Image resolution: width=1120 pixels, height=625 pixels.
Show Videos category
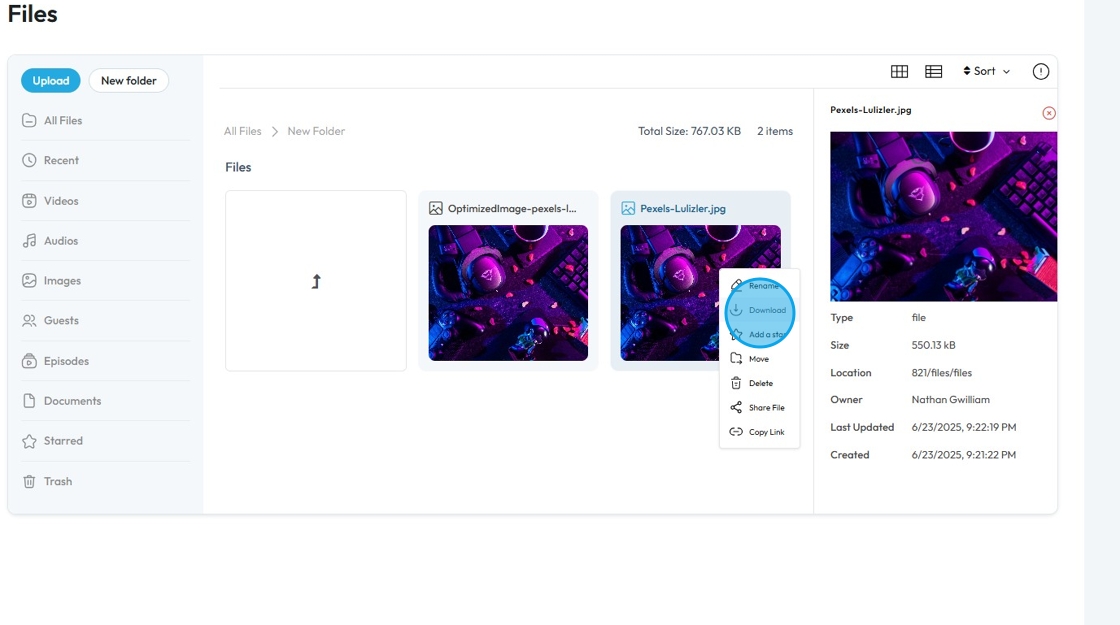pyautogui.click(x=61, y=201)
